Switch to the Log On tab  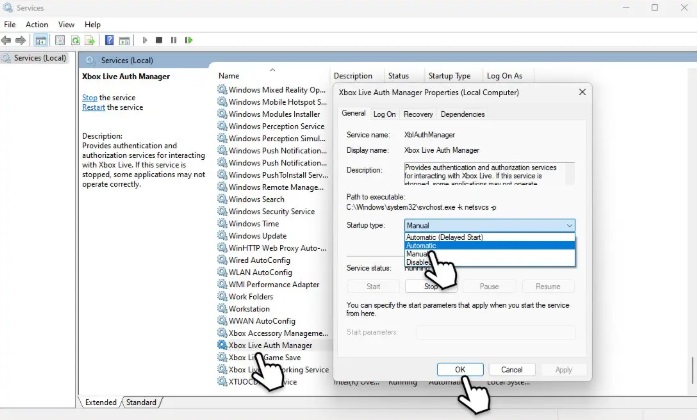pos(384,114)
